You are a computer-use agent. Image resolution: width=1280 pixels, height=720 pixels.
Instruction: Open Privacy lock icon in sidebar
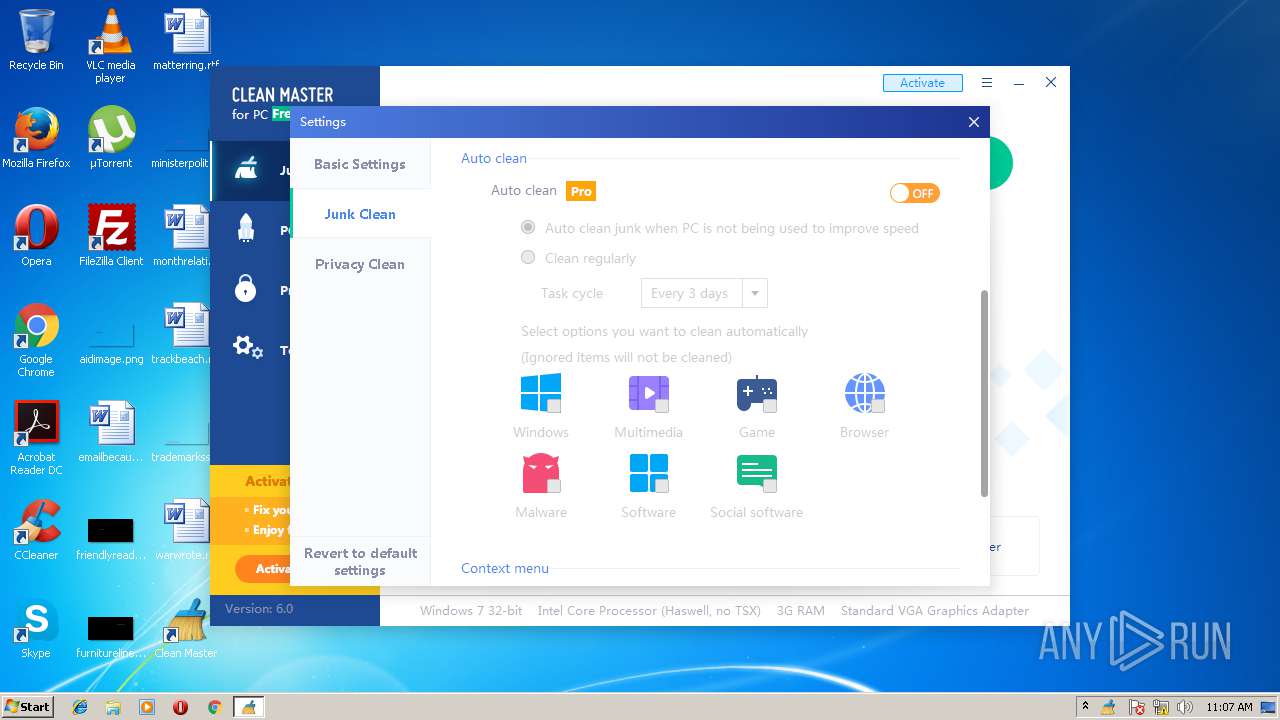(246, 289)
